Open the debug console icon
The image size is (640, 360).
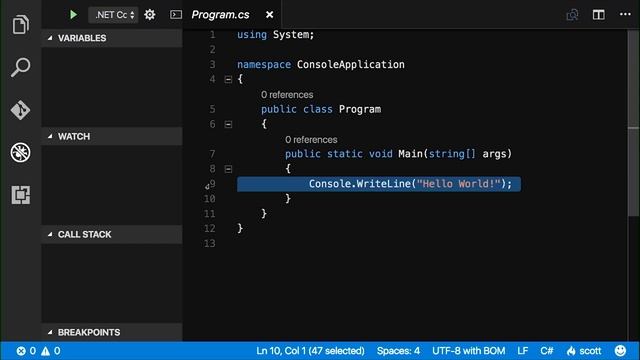pos(176,15)
